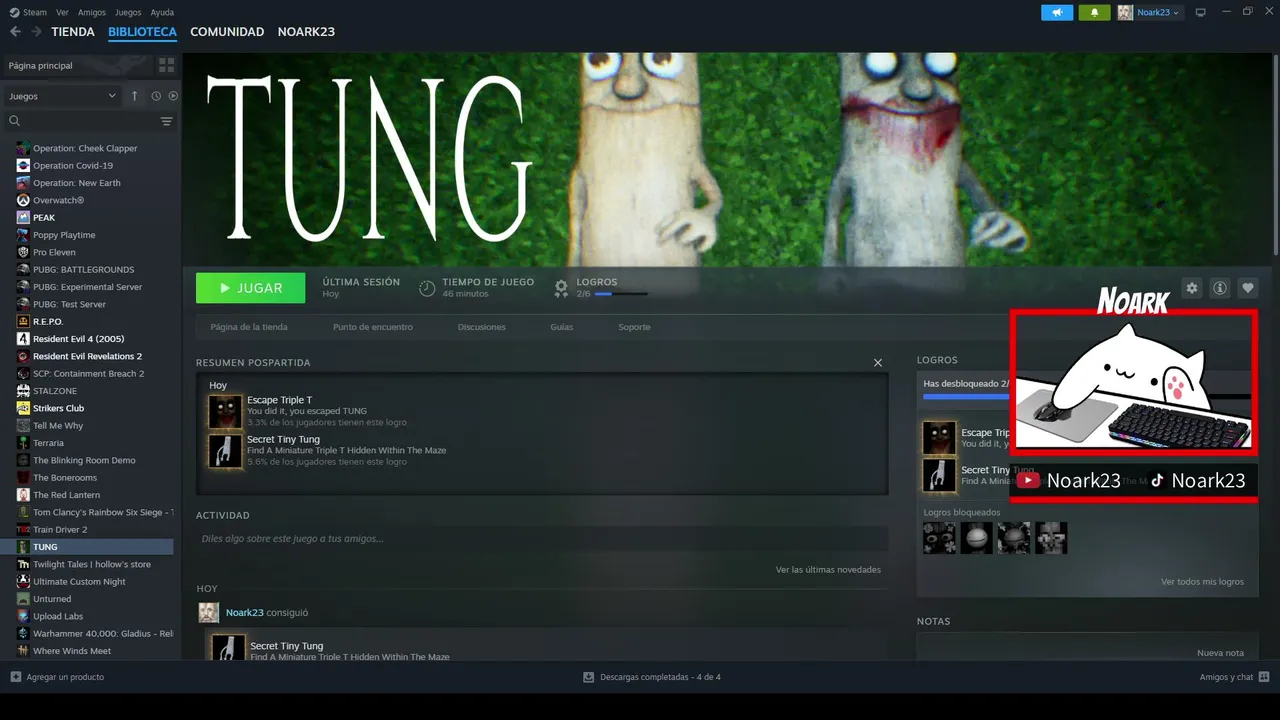Launch TUNG with the JUGAR button
Screen dimensions: 1280x720
coord(251,288)
